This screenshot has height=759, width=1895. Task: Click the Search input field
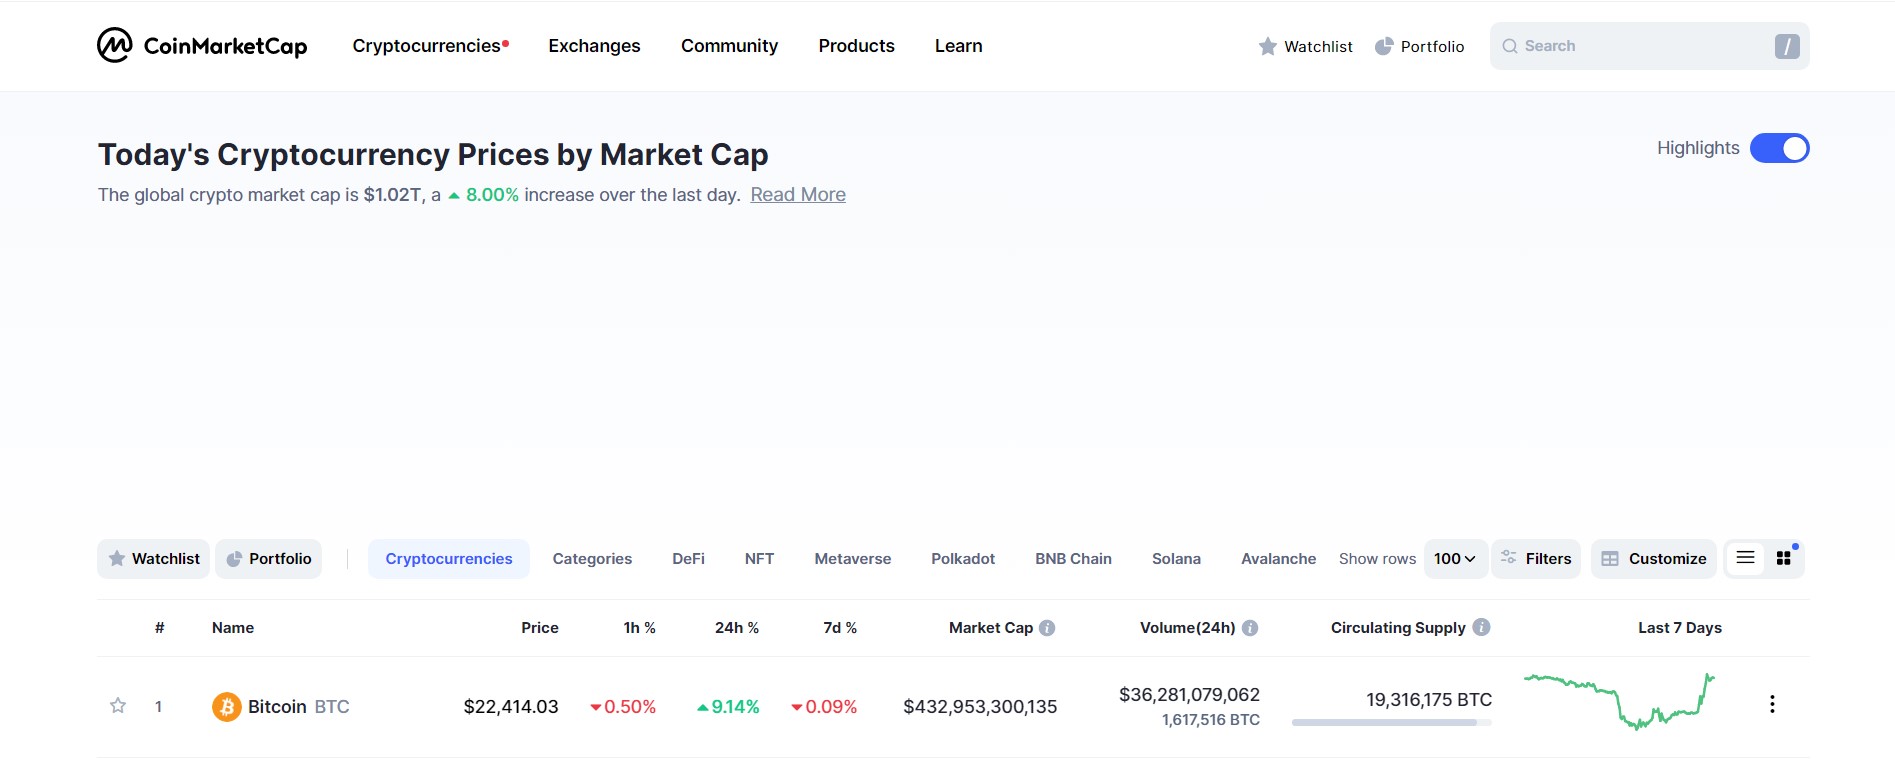1649,46
